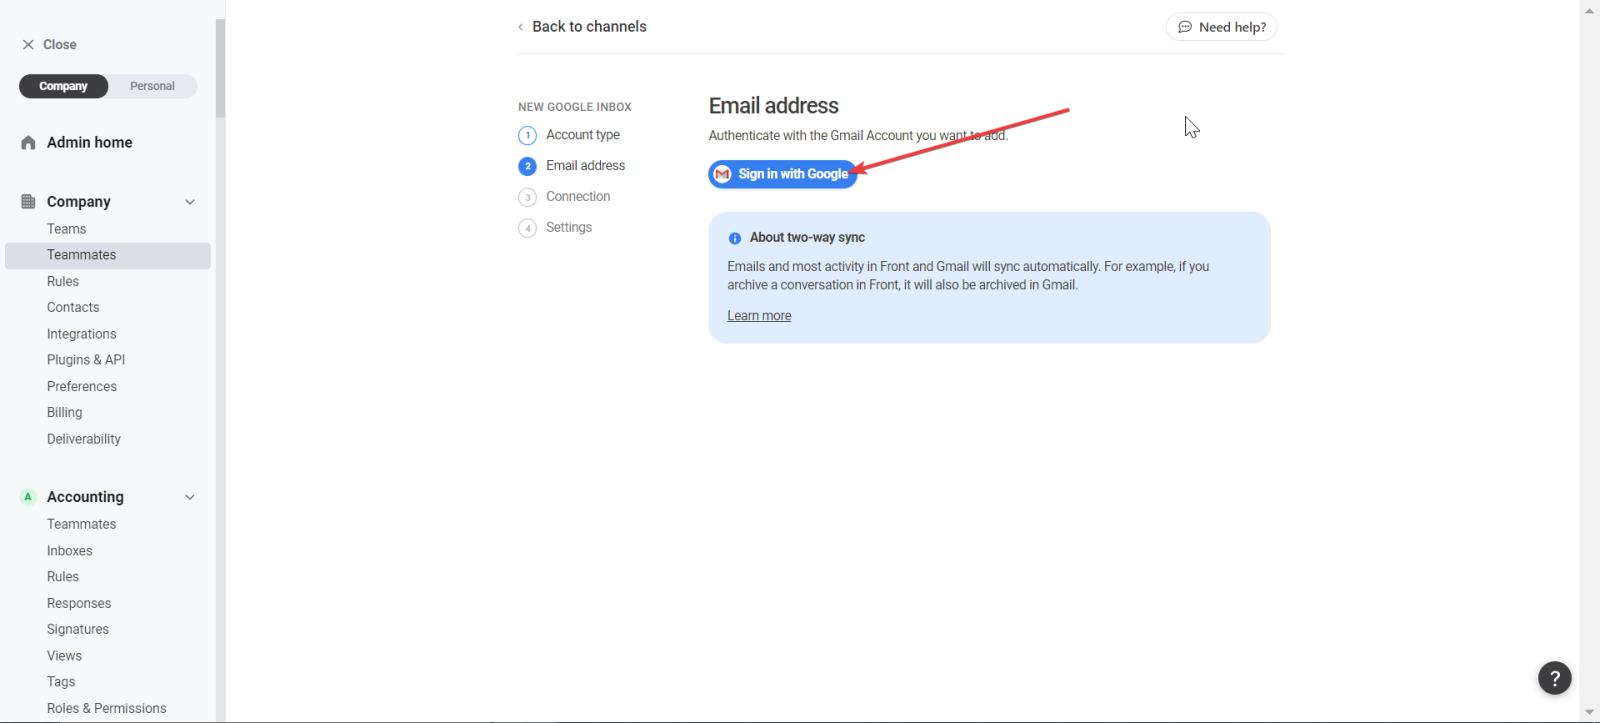Select the Account type step label
The width and height of the screenshot is (1600, 723).
tap(583, 135)
